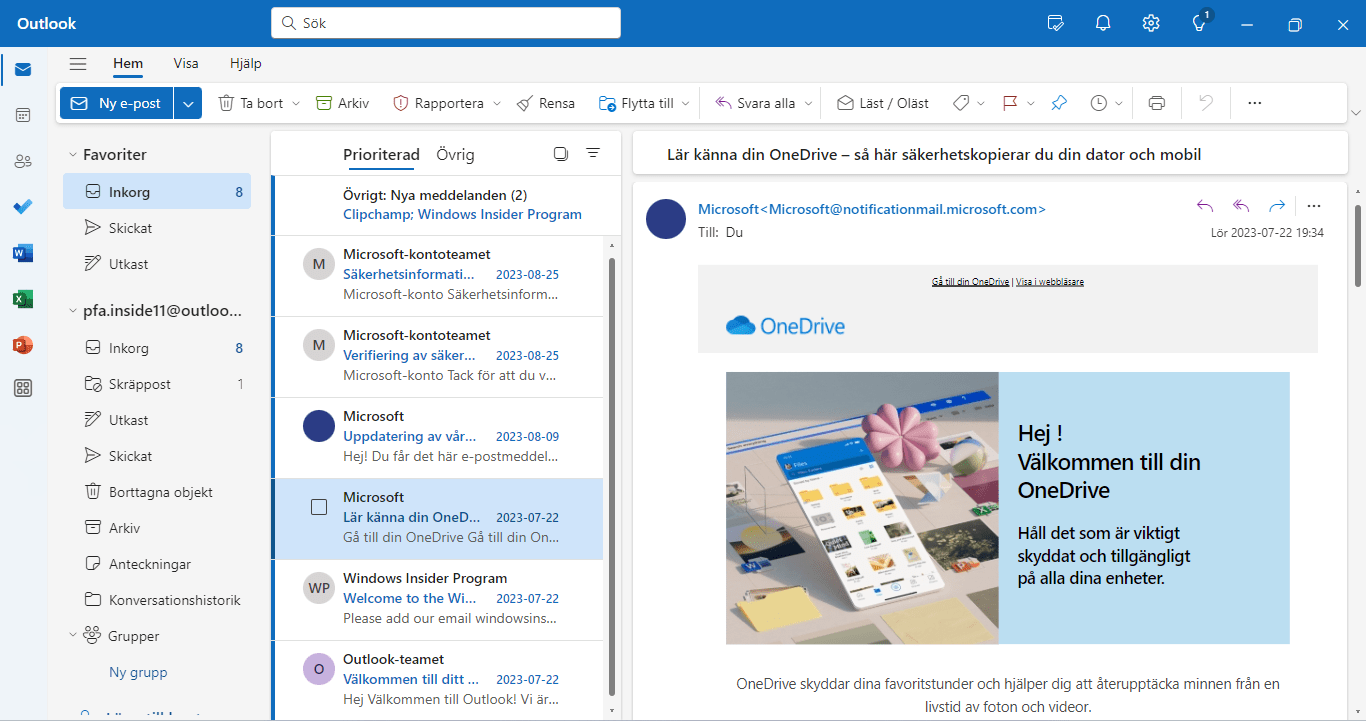
Task: Open Microsoft To Do from the sidebar
Action: click(22, 207)
